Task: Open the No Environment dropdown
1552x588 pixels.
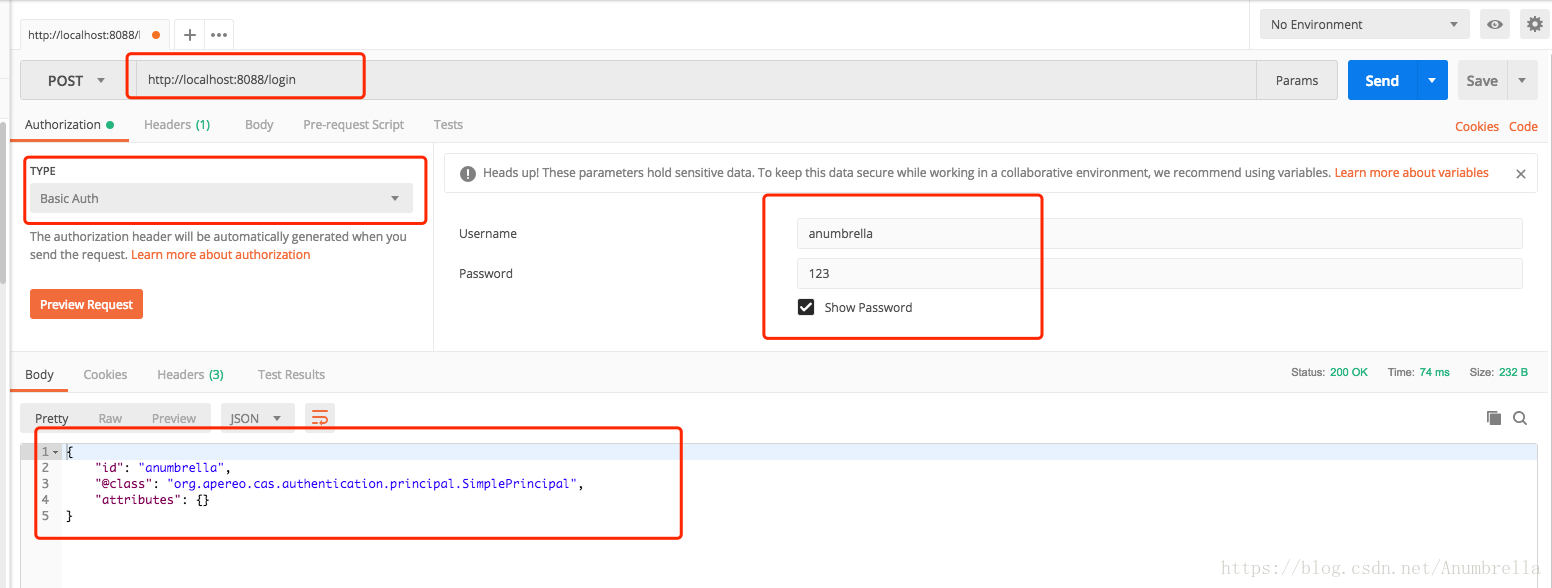Action: coord(1364,25)
